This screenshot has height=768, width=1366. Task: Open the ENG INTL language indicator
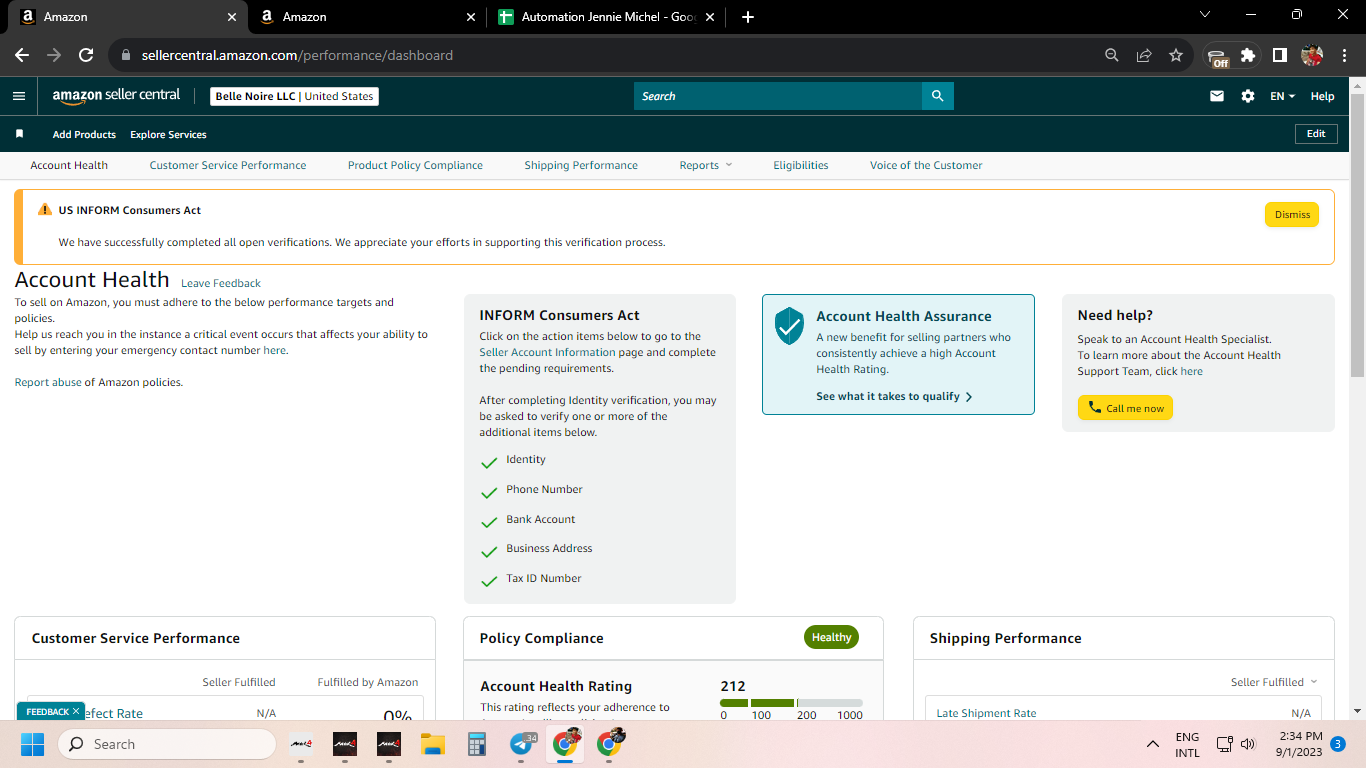1187,744
